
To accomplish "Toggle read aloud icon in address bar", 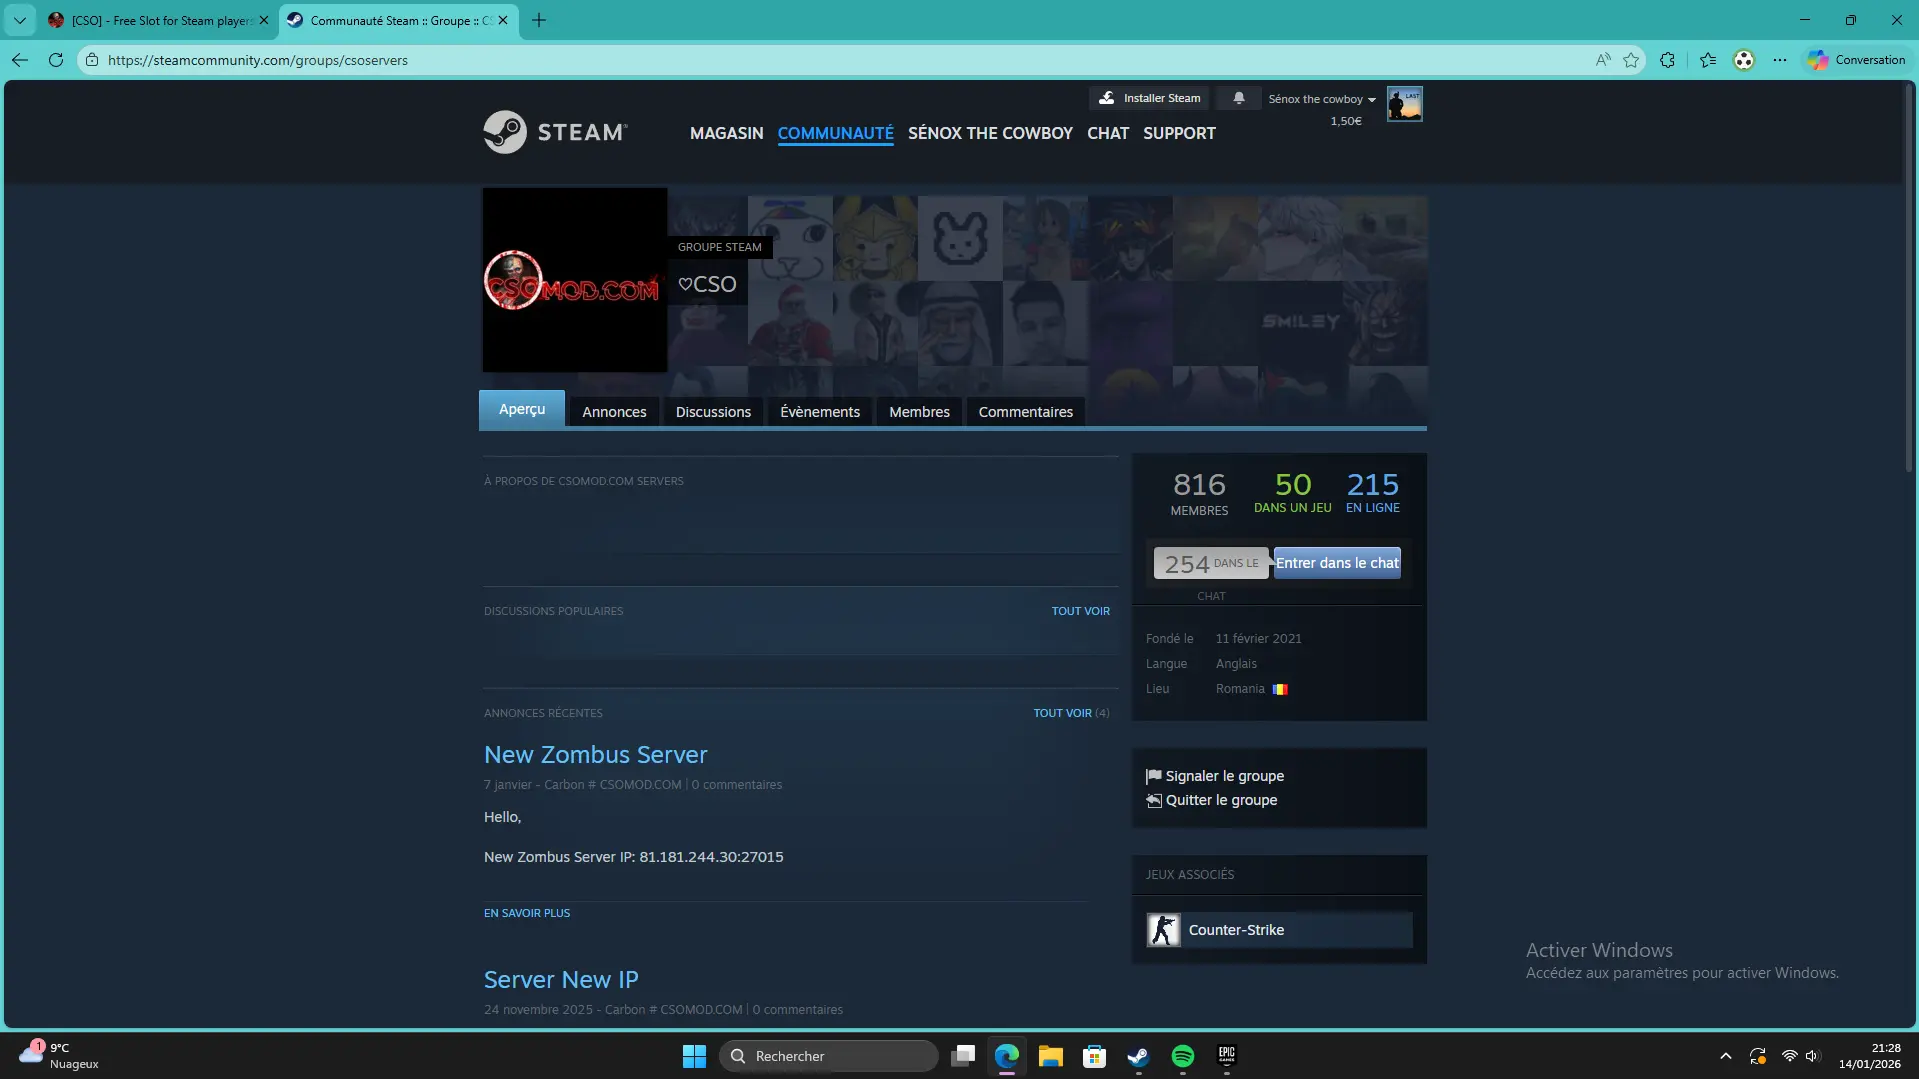I will pos(1603,60).
